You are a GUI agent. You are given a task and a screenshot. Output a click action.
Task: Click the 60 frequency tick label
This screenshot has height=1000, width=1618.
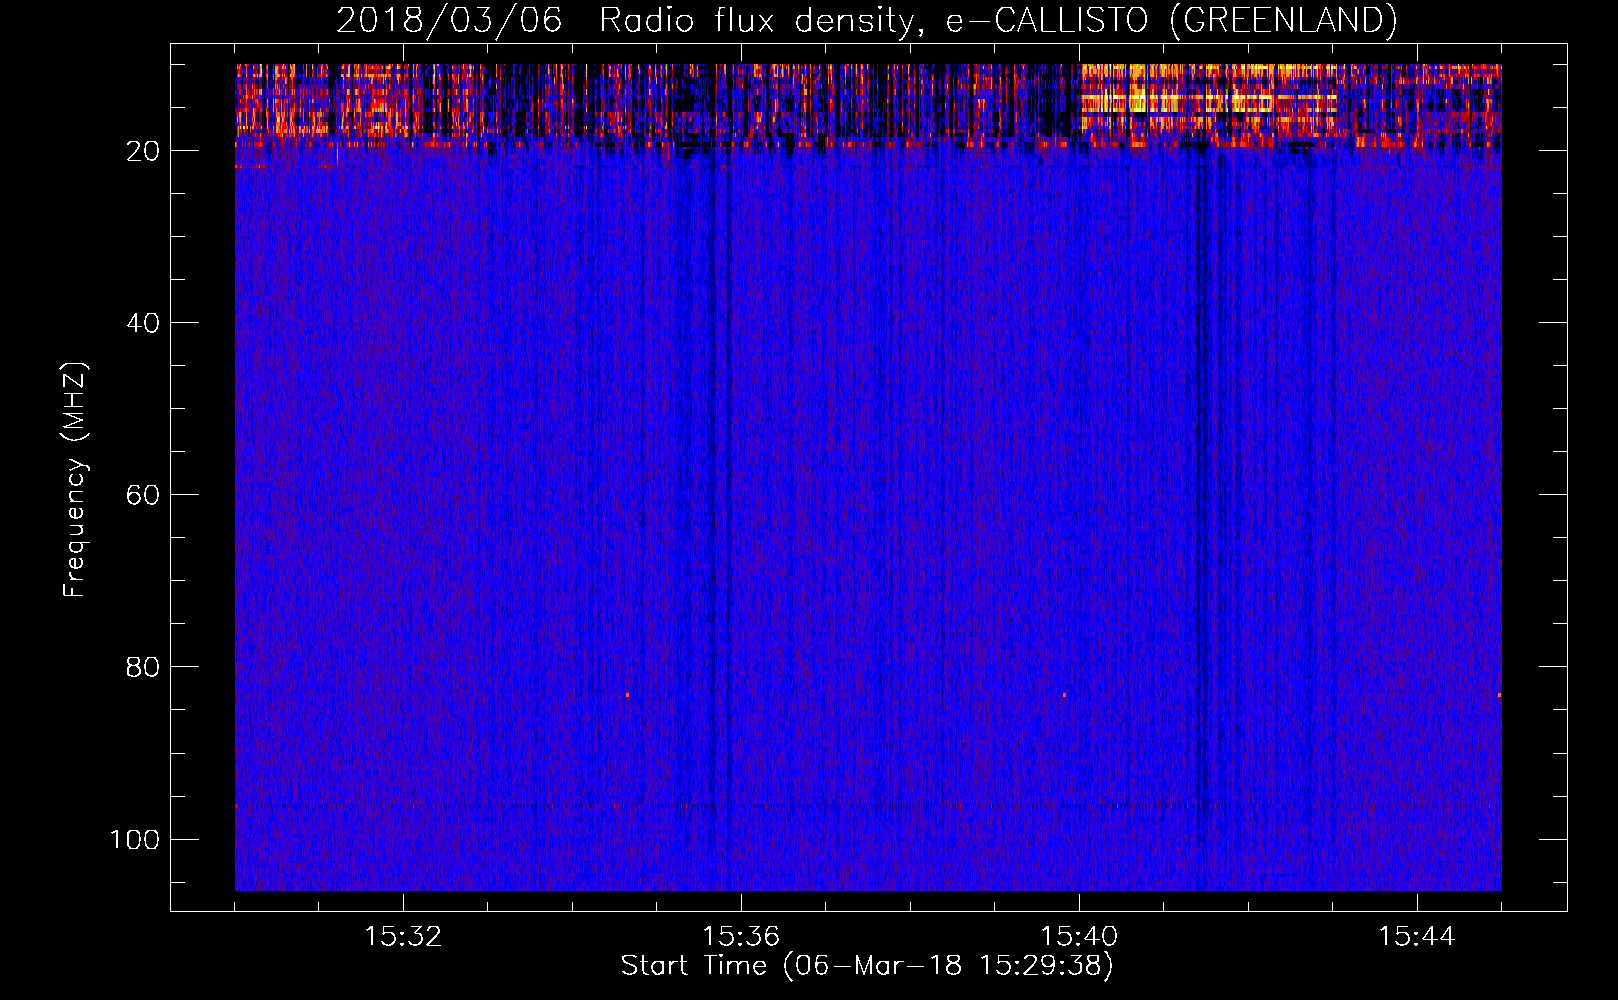coord(143,495)
